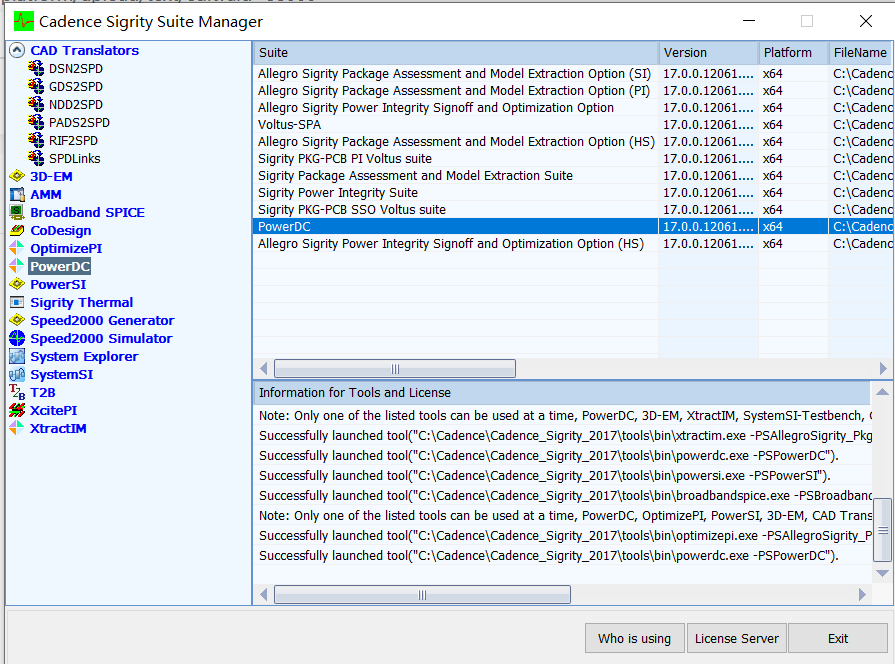Click the info panel vertical scrollbar thumb
Viewport: 895px width, 664px height.
click(x=882, y=530)
